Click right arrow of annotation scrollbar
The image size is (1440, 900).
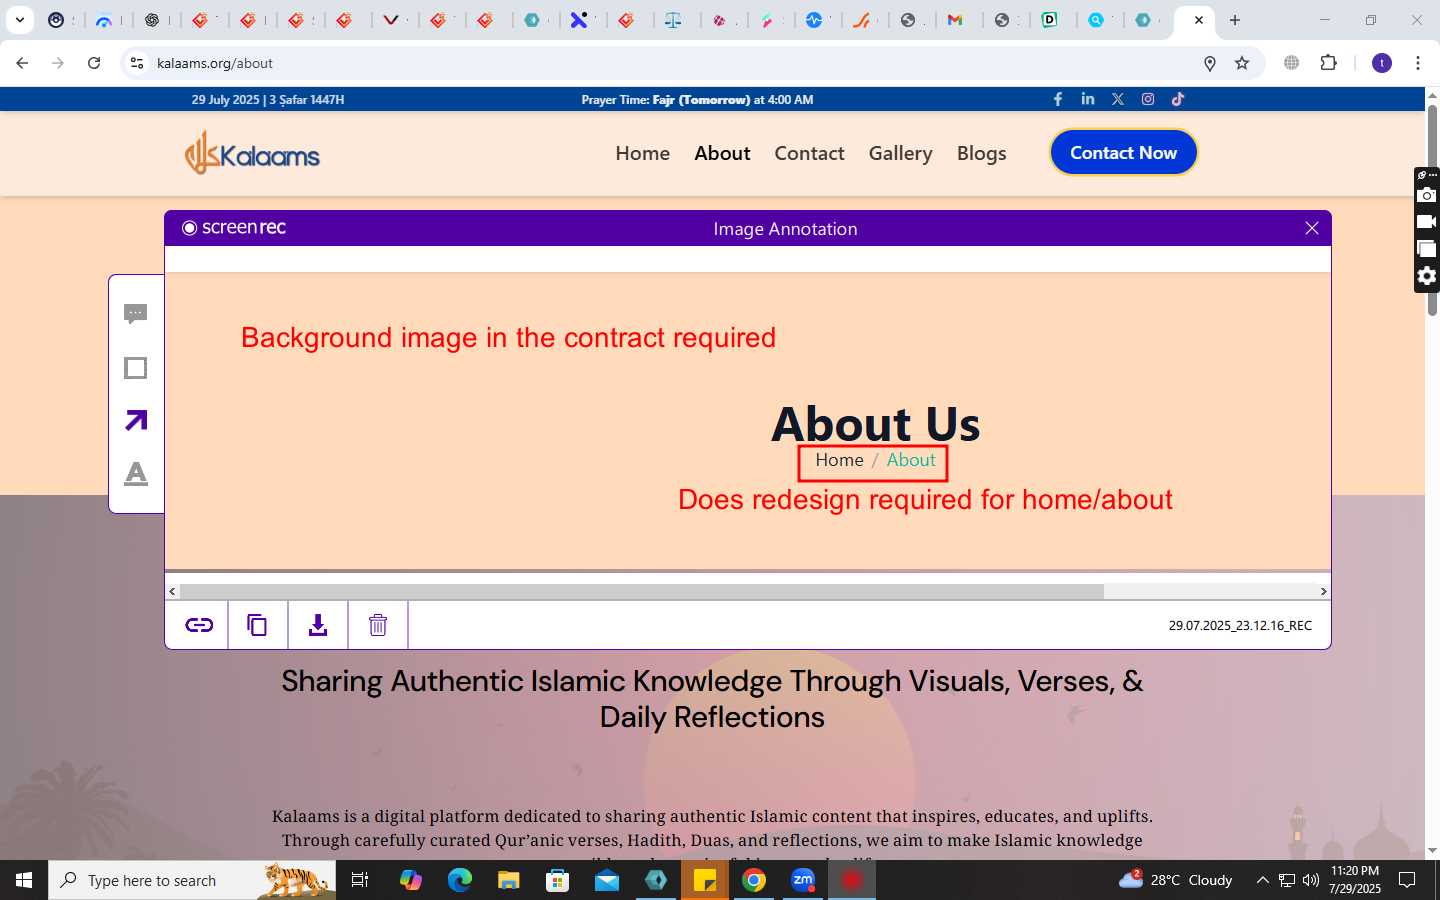click(1323, 591)
